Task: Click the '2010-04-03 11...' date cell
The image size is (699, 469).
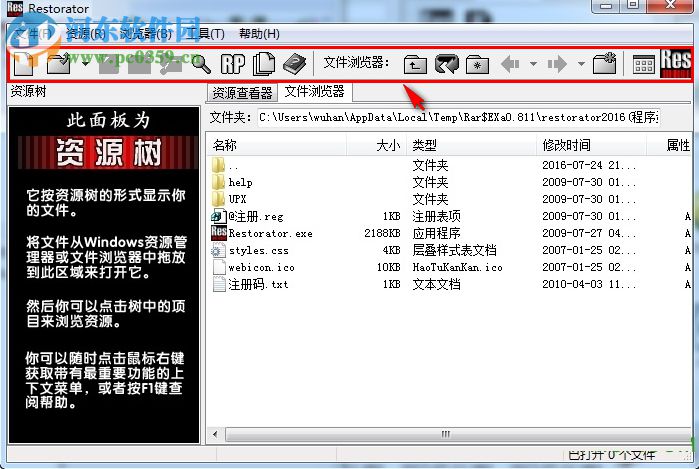Action: pyautogui.click(x=589, y=284)
